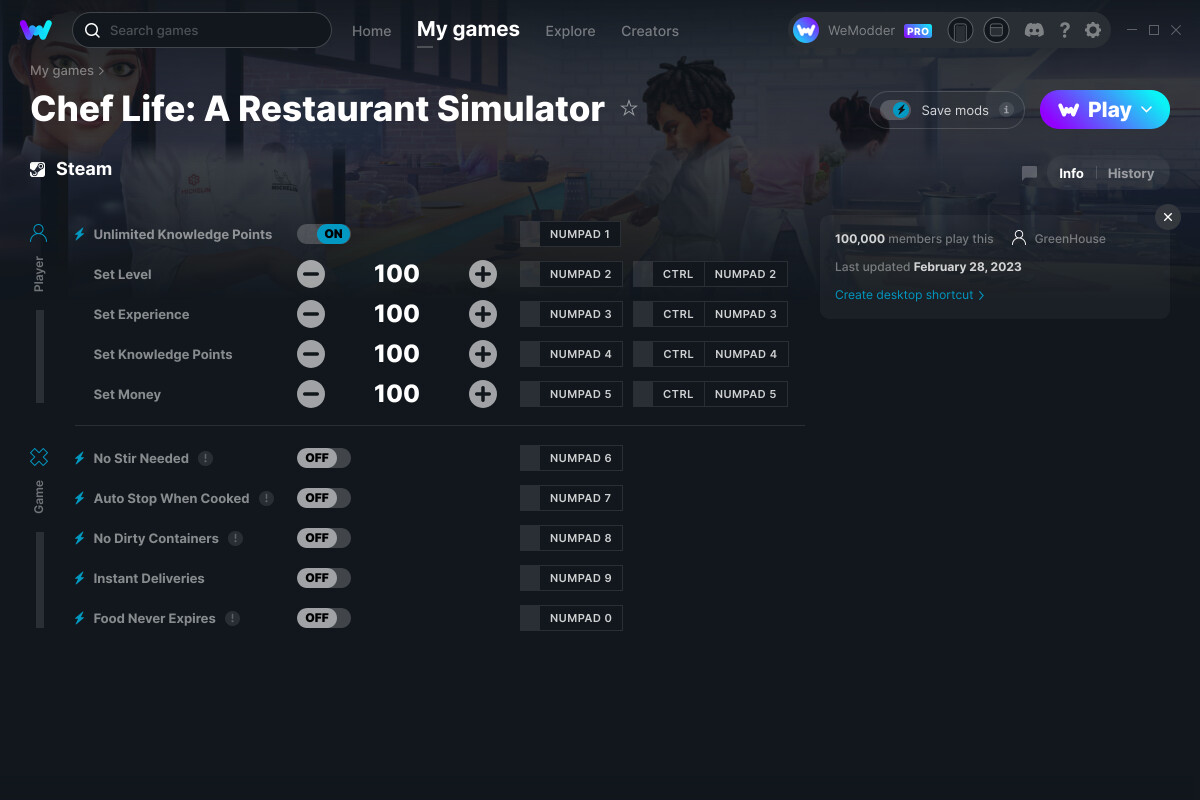
Task: Edit the Set Money value 100
Action: click(x=397, y=394)
